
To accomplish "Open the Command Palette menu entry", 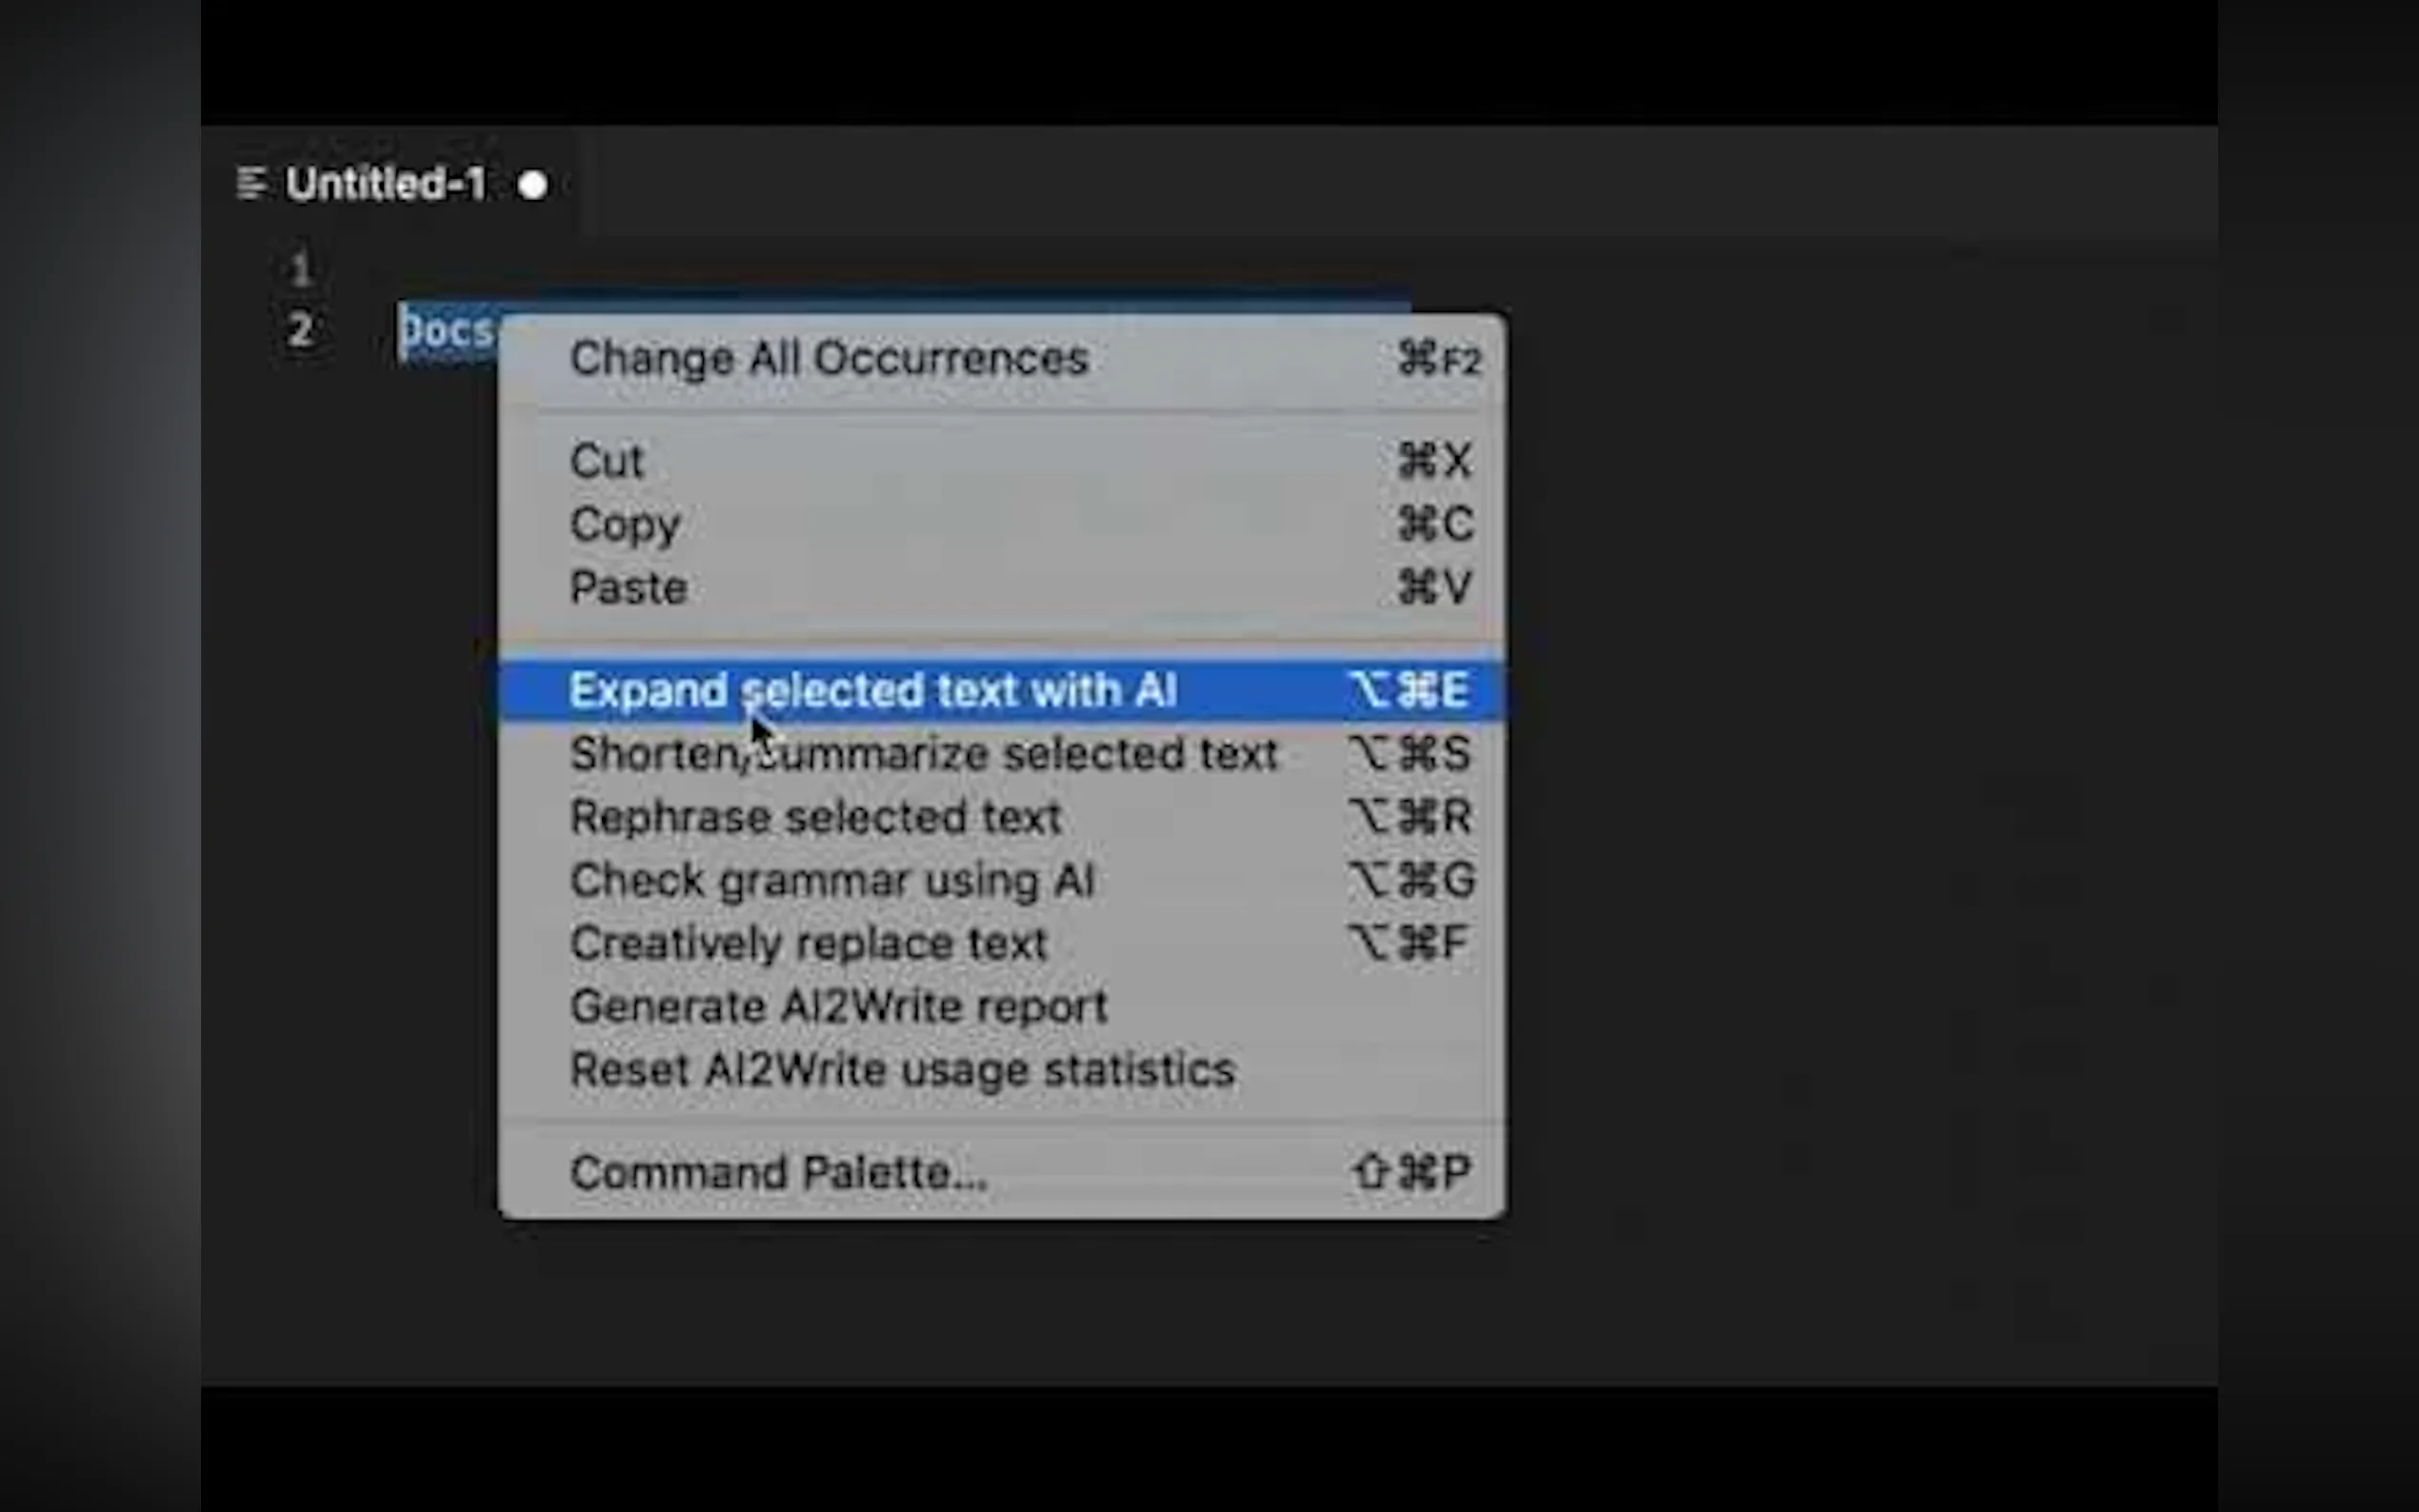I will tap(778, 1172).
